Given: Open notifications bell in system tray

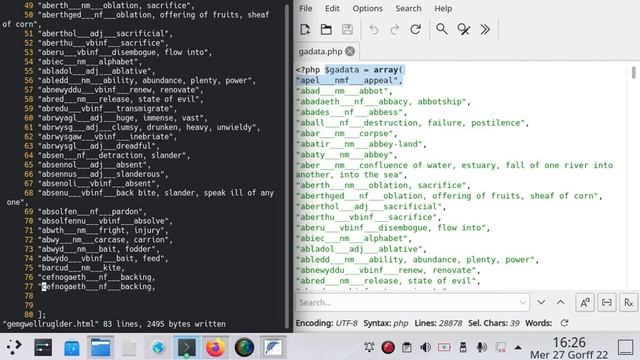Looking at the screenshot, I should click(x=369, y=347).
